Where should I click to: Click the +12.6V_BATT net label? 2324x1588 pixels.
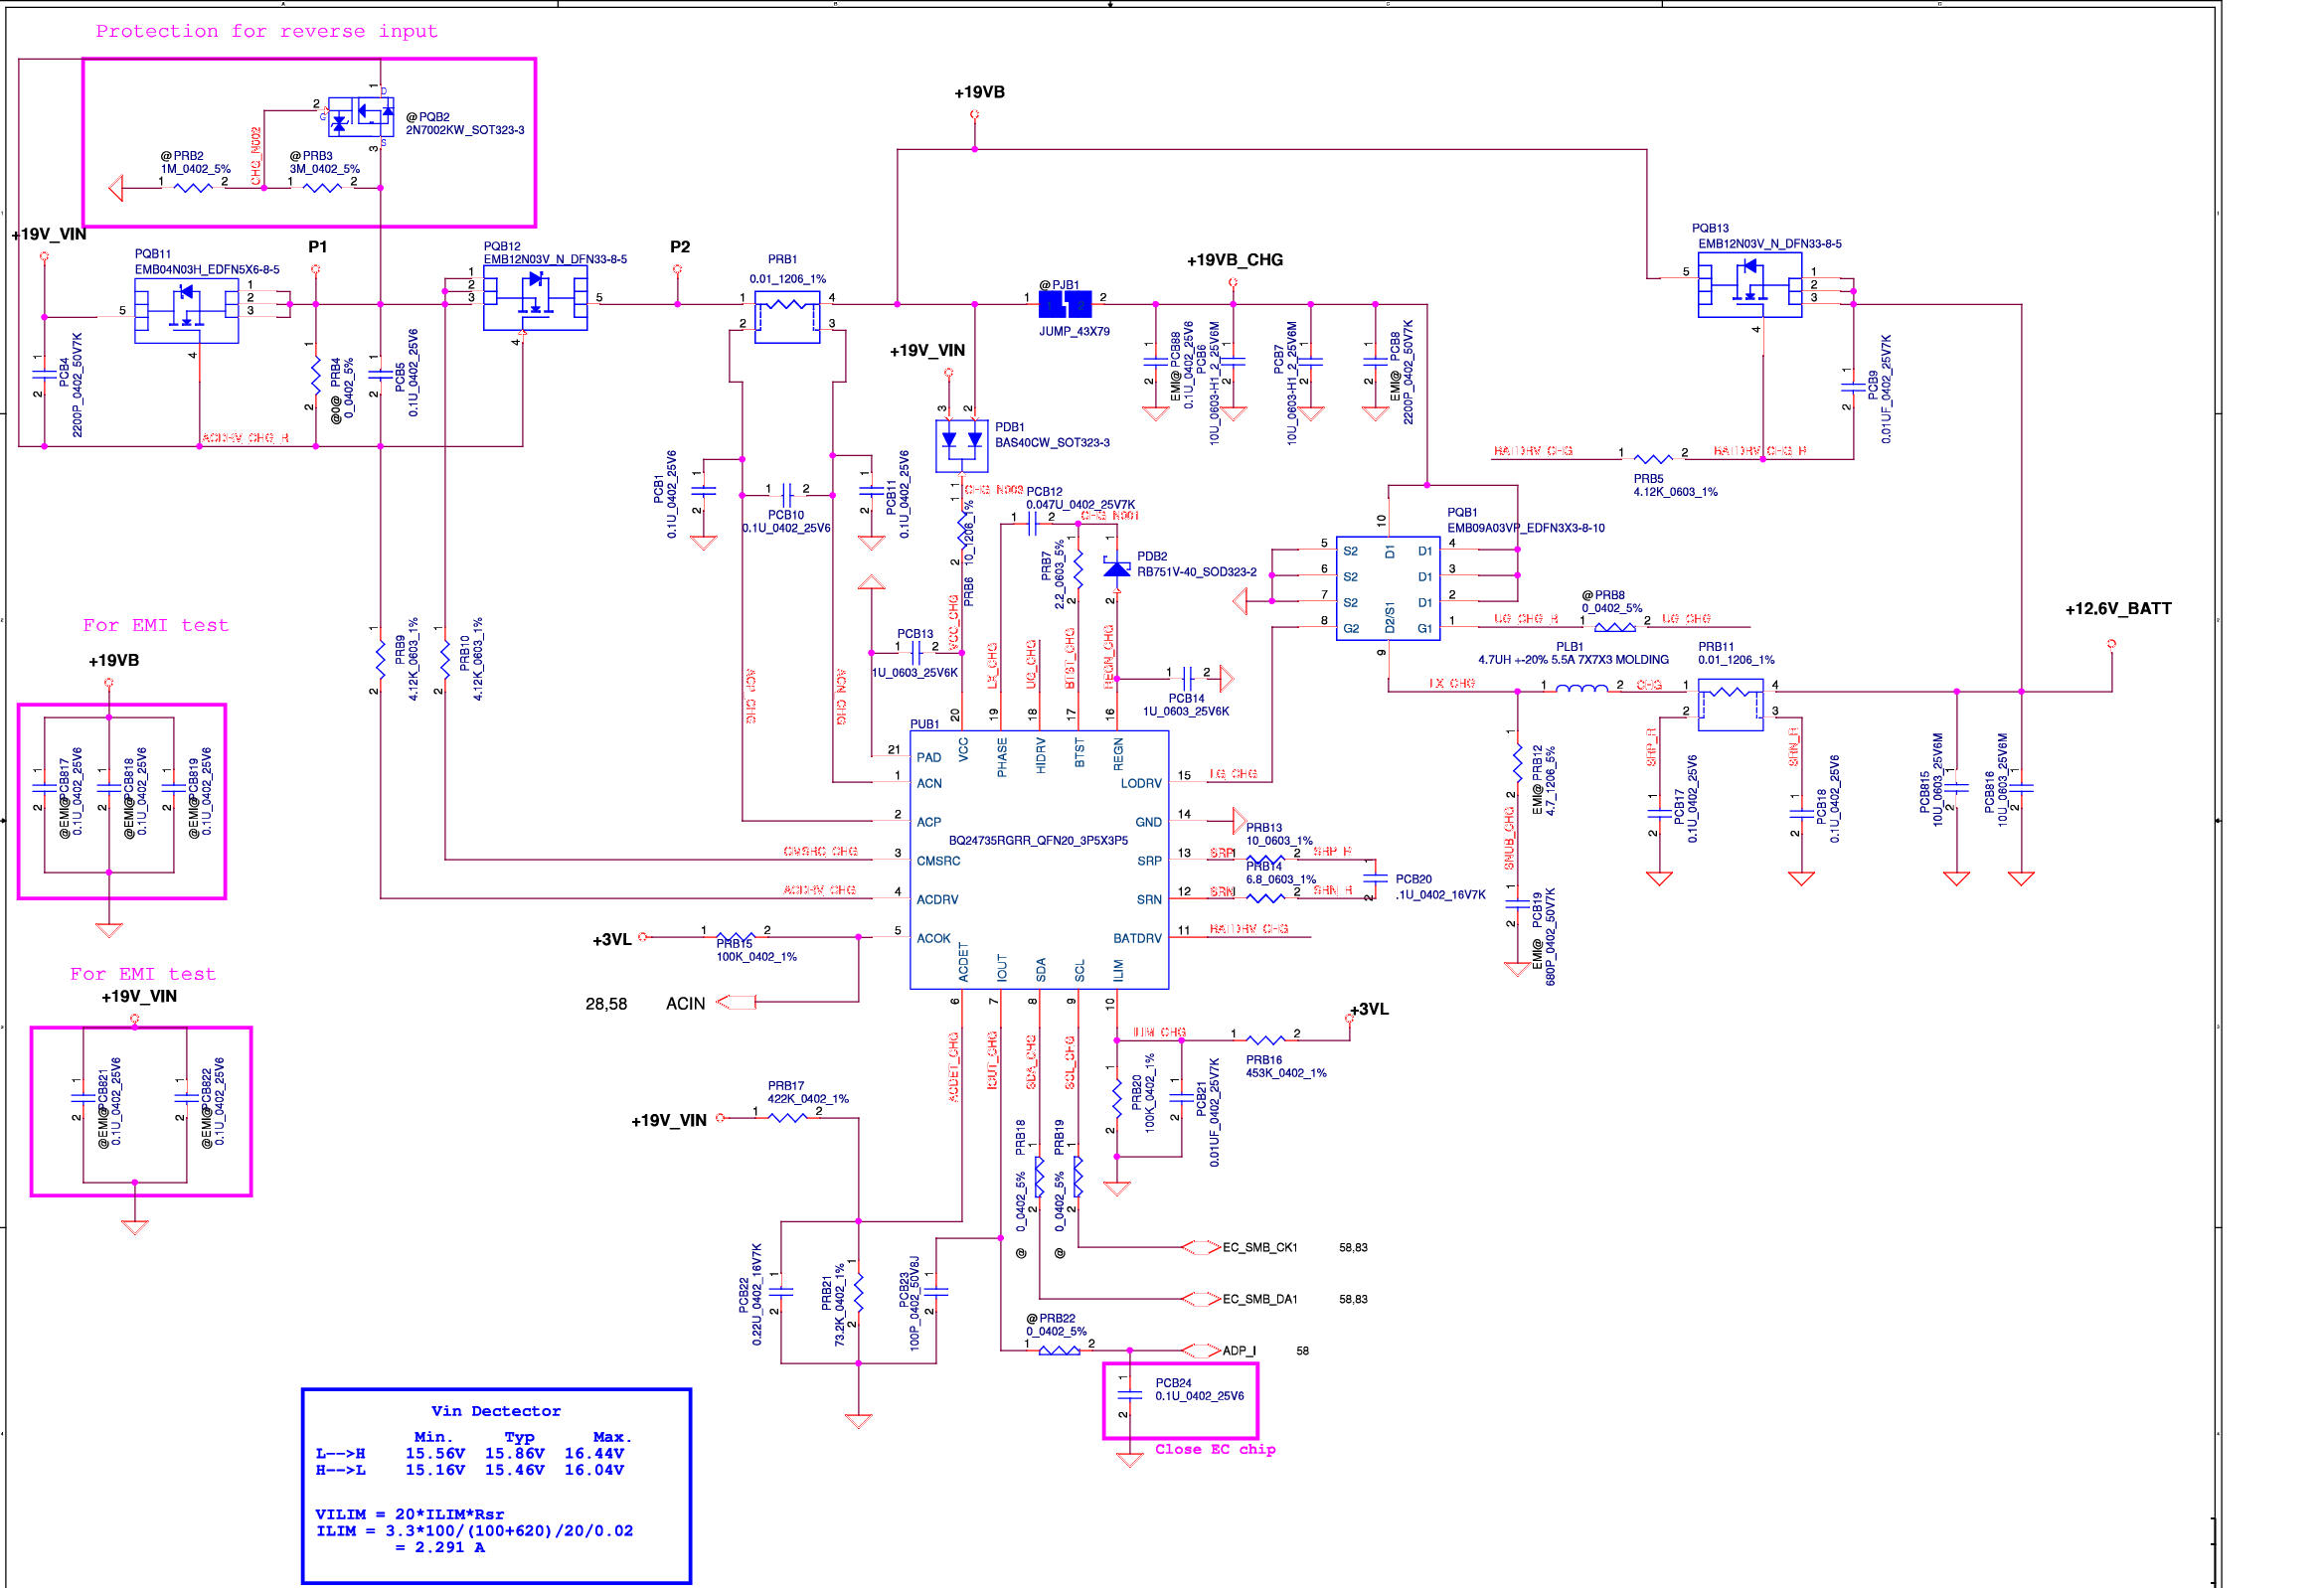click(x=2118, y=609)
